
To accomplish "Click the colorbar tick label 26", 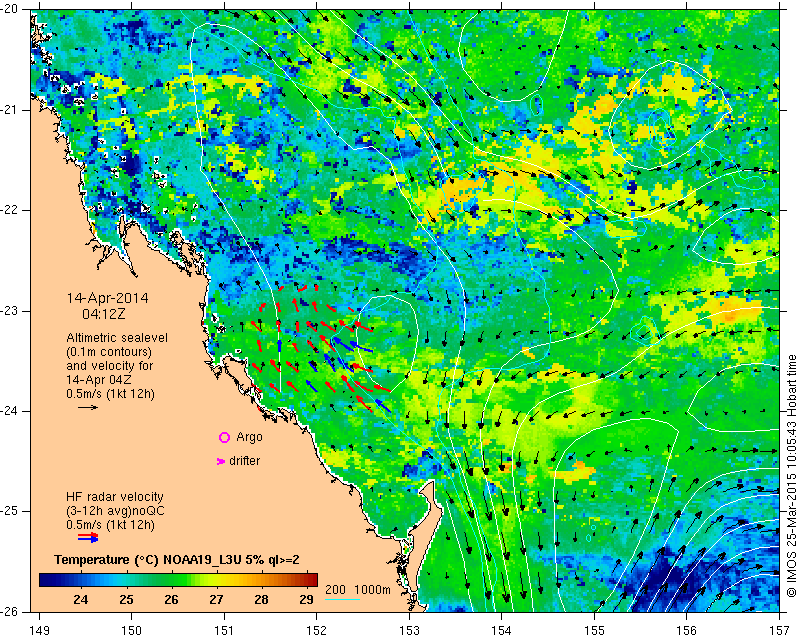I will pyautogui.click(x=171, y=599).
